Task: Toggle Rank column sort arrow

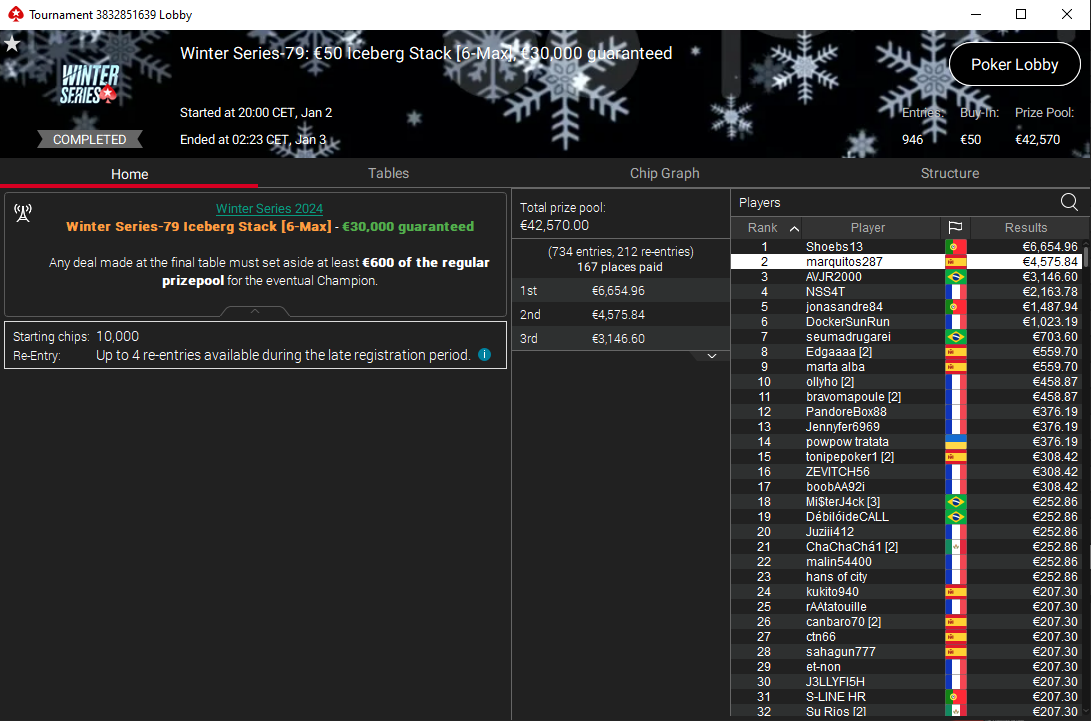Action: click(794, 228)
